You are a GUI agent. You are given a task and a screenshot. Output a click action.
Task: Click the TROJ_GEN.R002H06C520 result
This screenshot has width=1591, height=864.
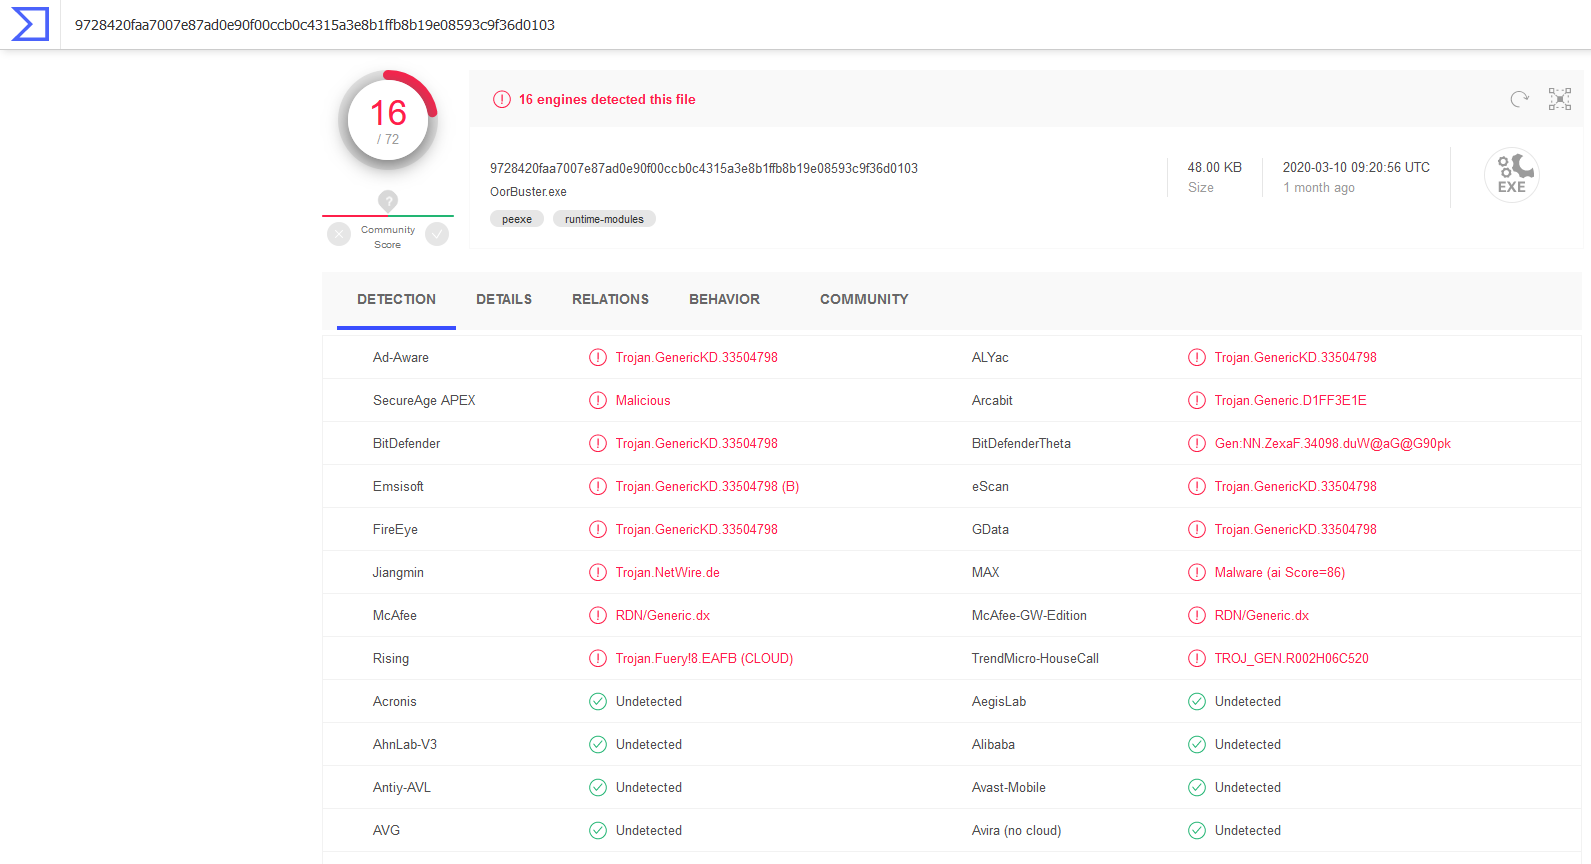[1292, 658]
